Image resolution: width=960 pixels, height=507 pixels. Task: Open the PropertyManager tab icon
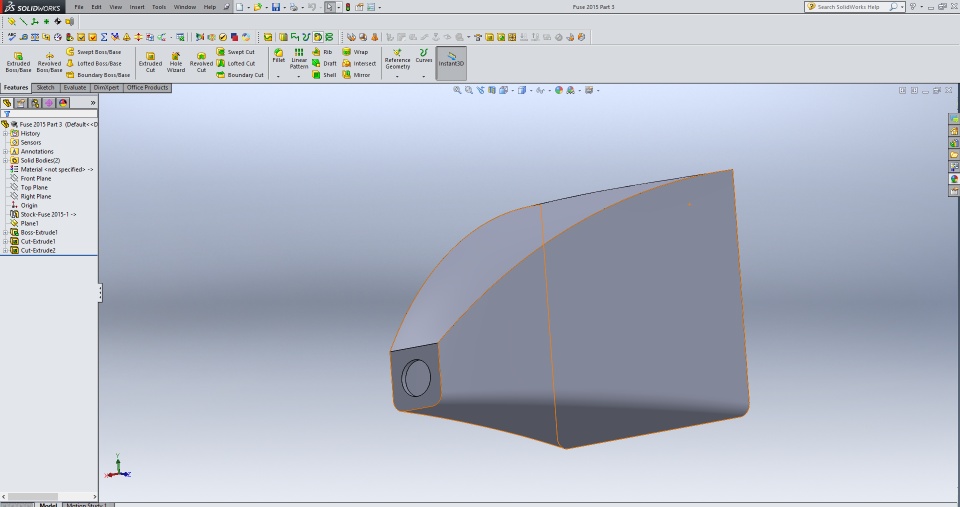pyautogui.click(x=21, y=103)
